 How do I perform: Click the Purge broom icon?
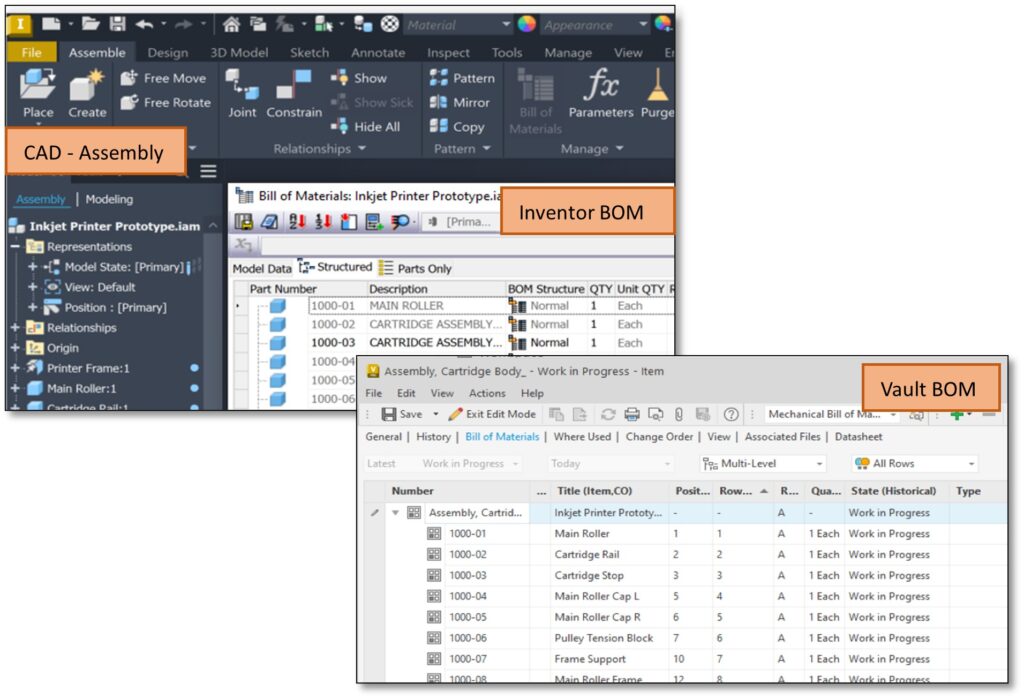(x=657, y=85)
